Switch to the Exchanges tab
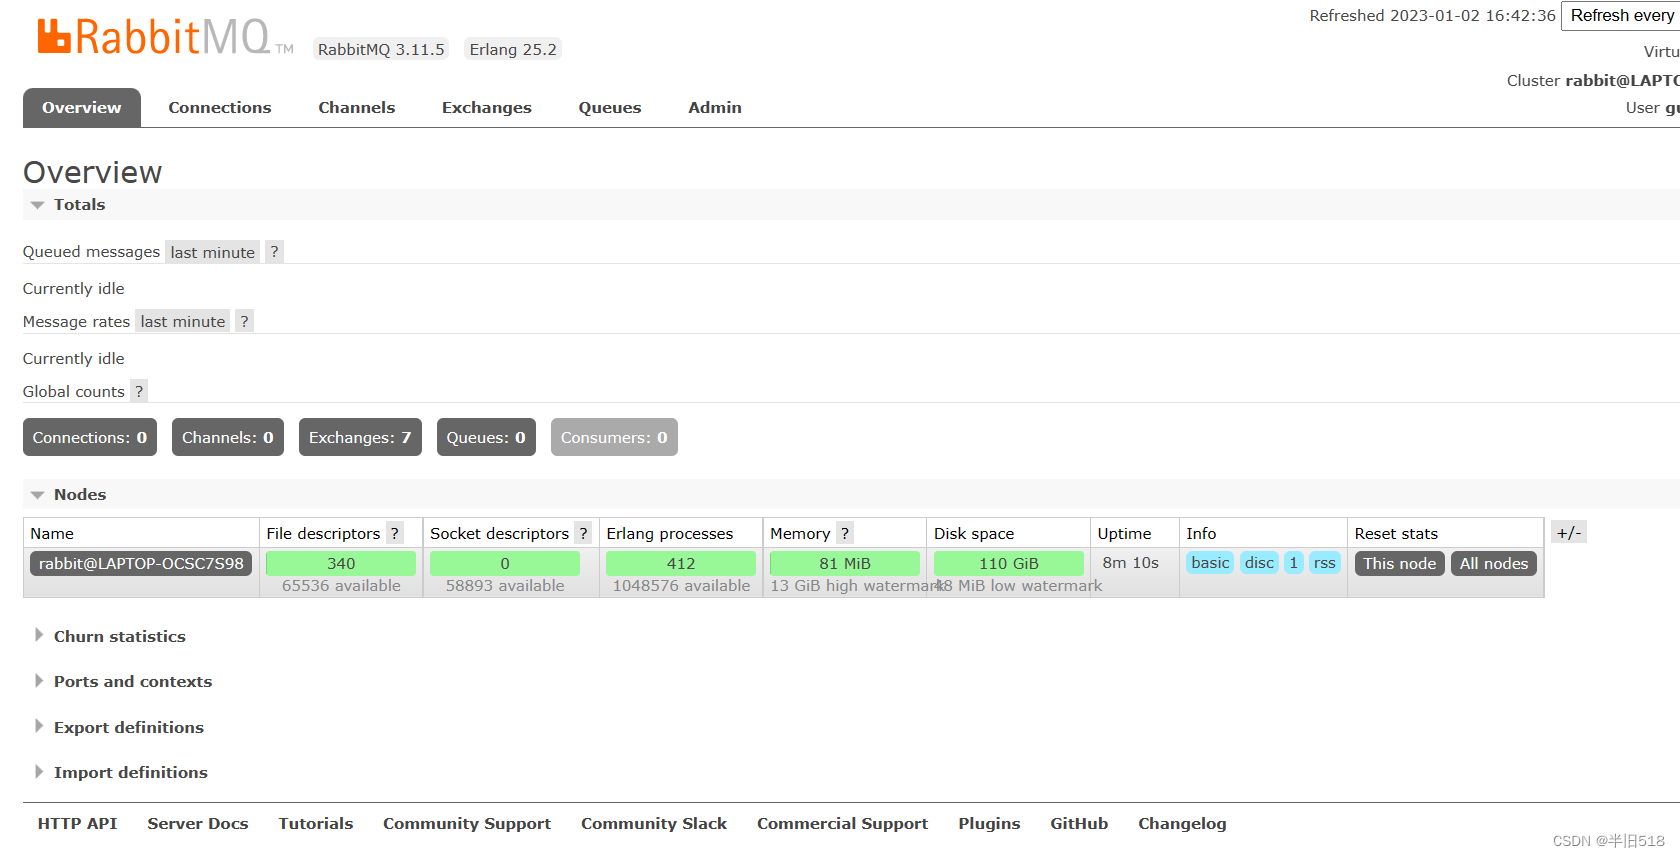Screen dimensions: 1680x857 tap(487, 107)
